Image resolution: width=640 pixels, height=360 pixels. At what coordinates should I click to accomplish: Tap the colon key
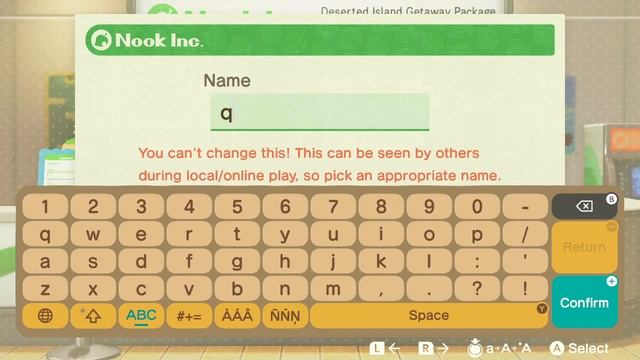pyautogui.click(x=477, y=261)
